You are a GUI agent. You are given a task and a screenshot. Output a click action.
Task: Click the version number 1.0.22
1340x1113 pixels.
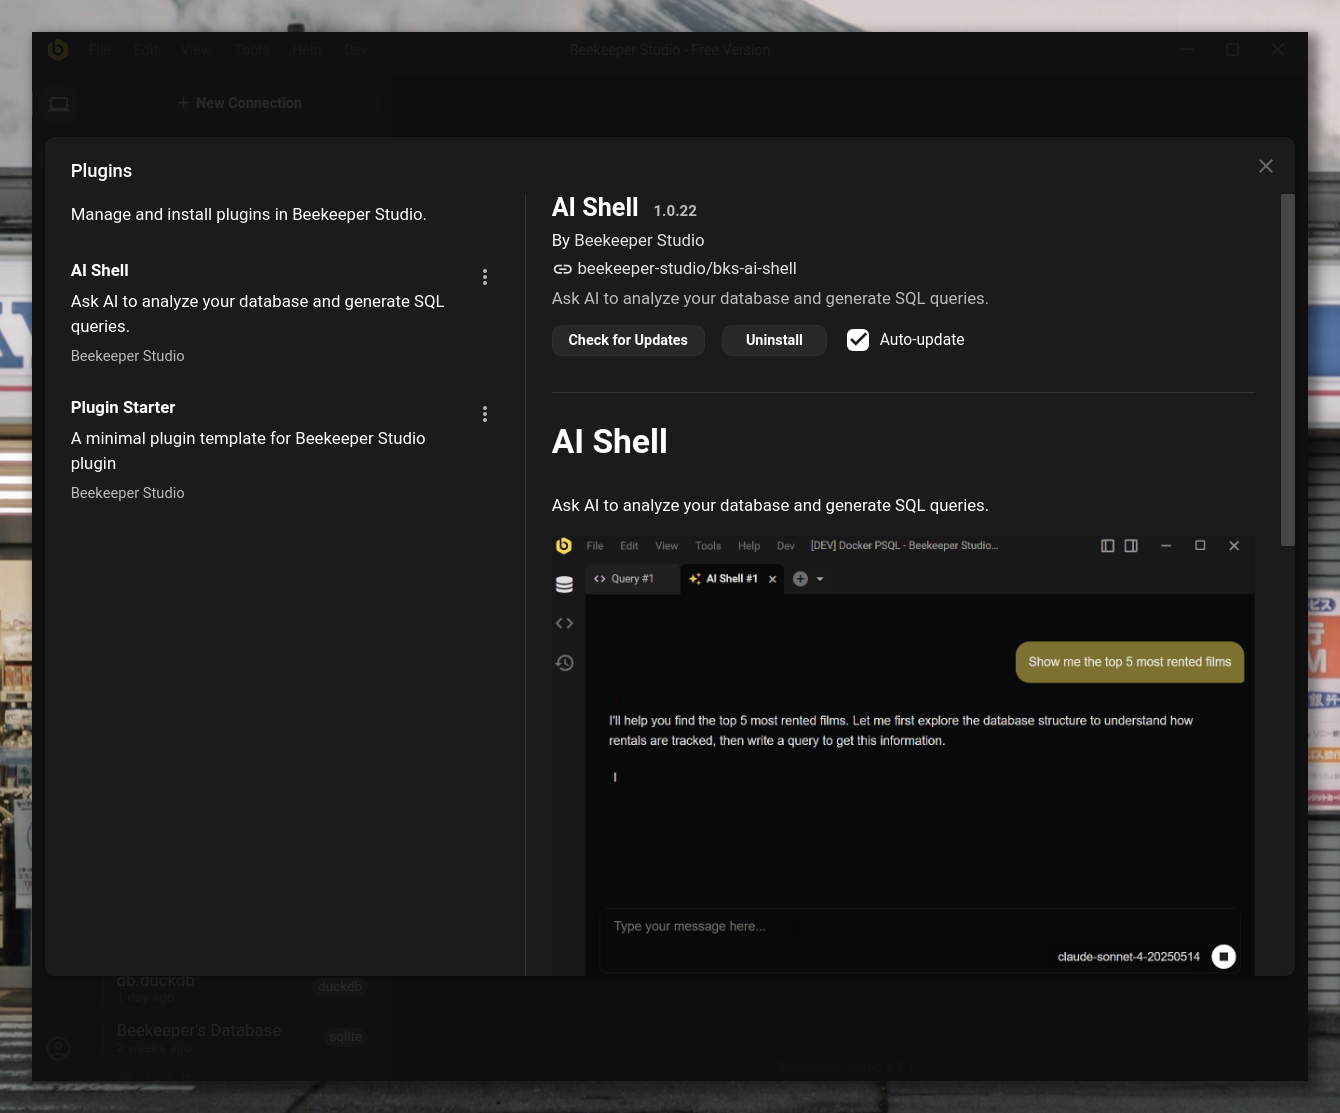pyautogui.click(x=675, y=211)
